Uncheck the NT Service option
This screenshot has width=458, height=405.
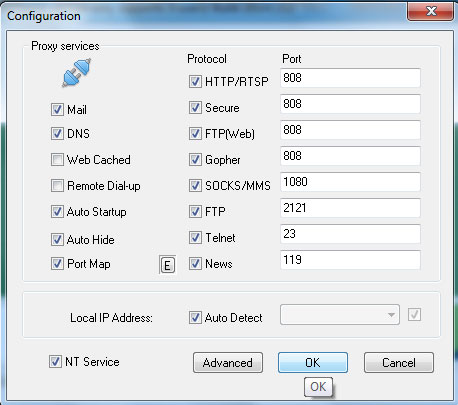tap(55, 362)
